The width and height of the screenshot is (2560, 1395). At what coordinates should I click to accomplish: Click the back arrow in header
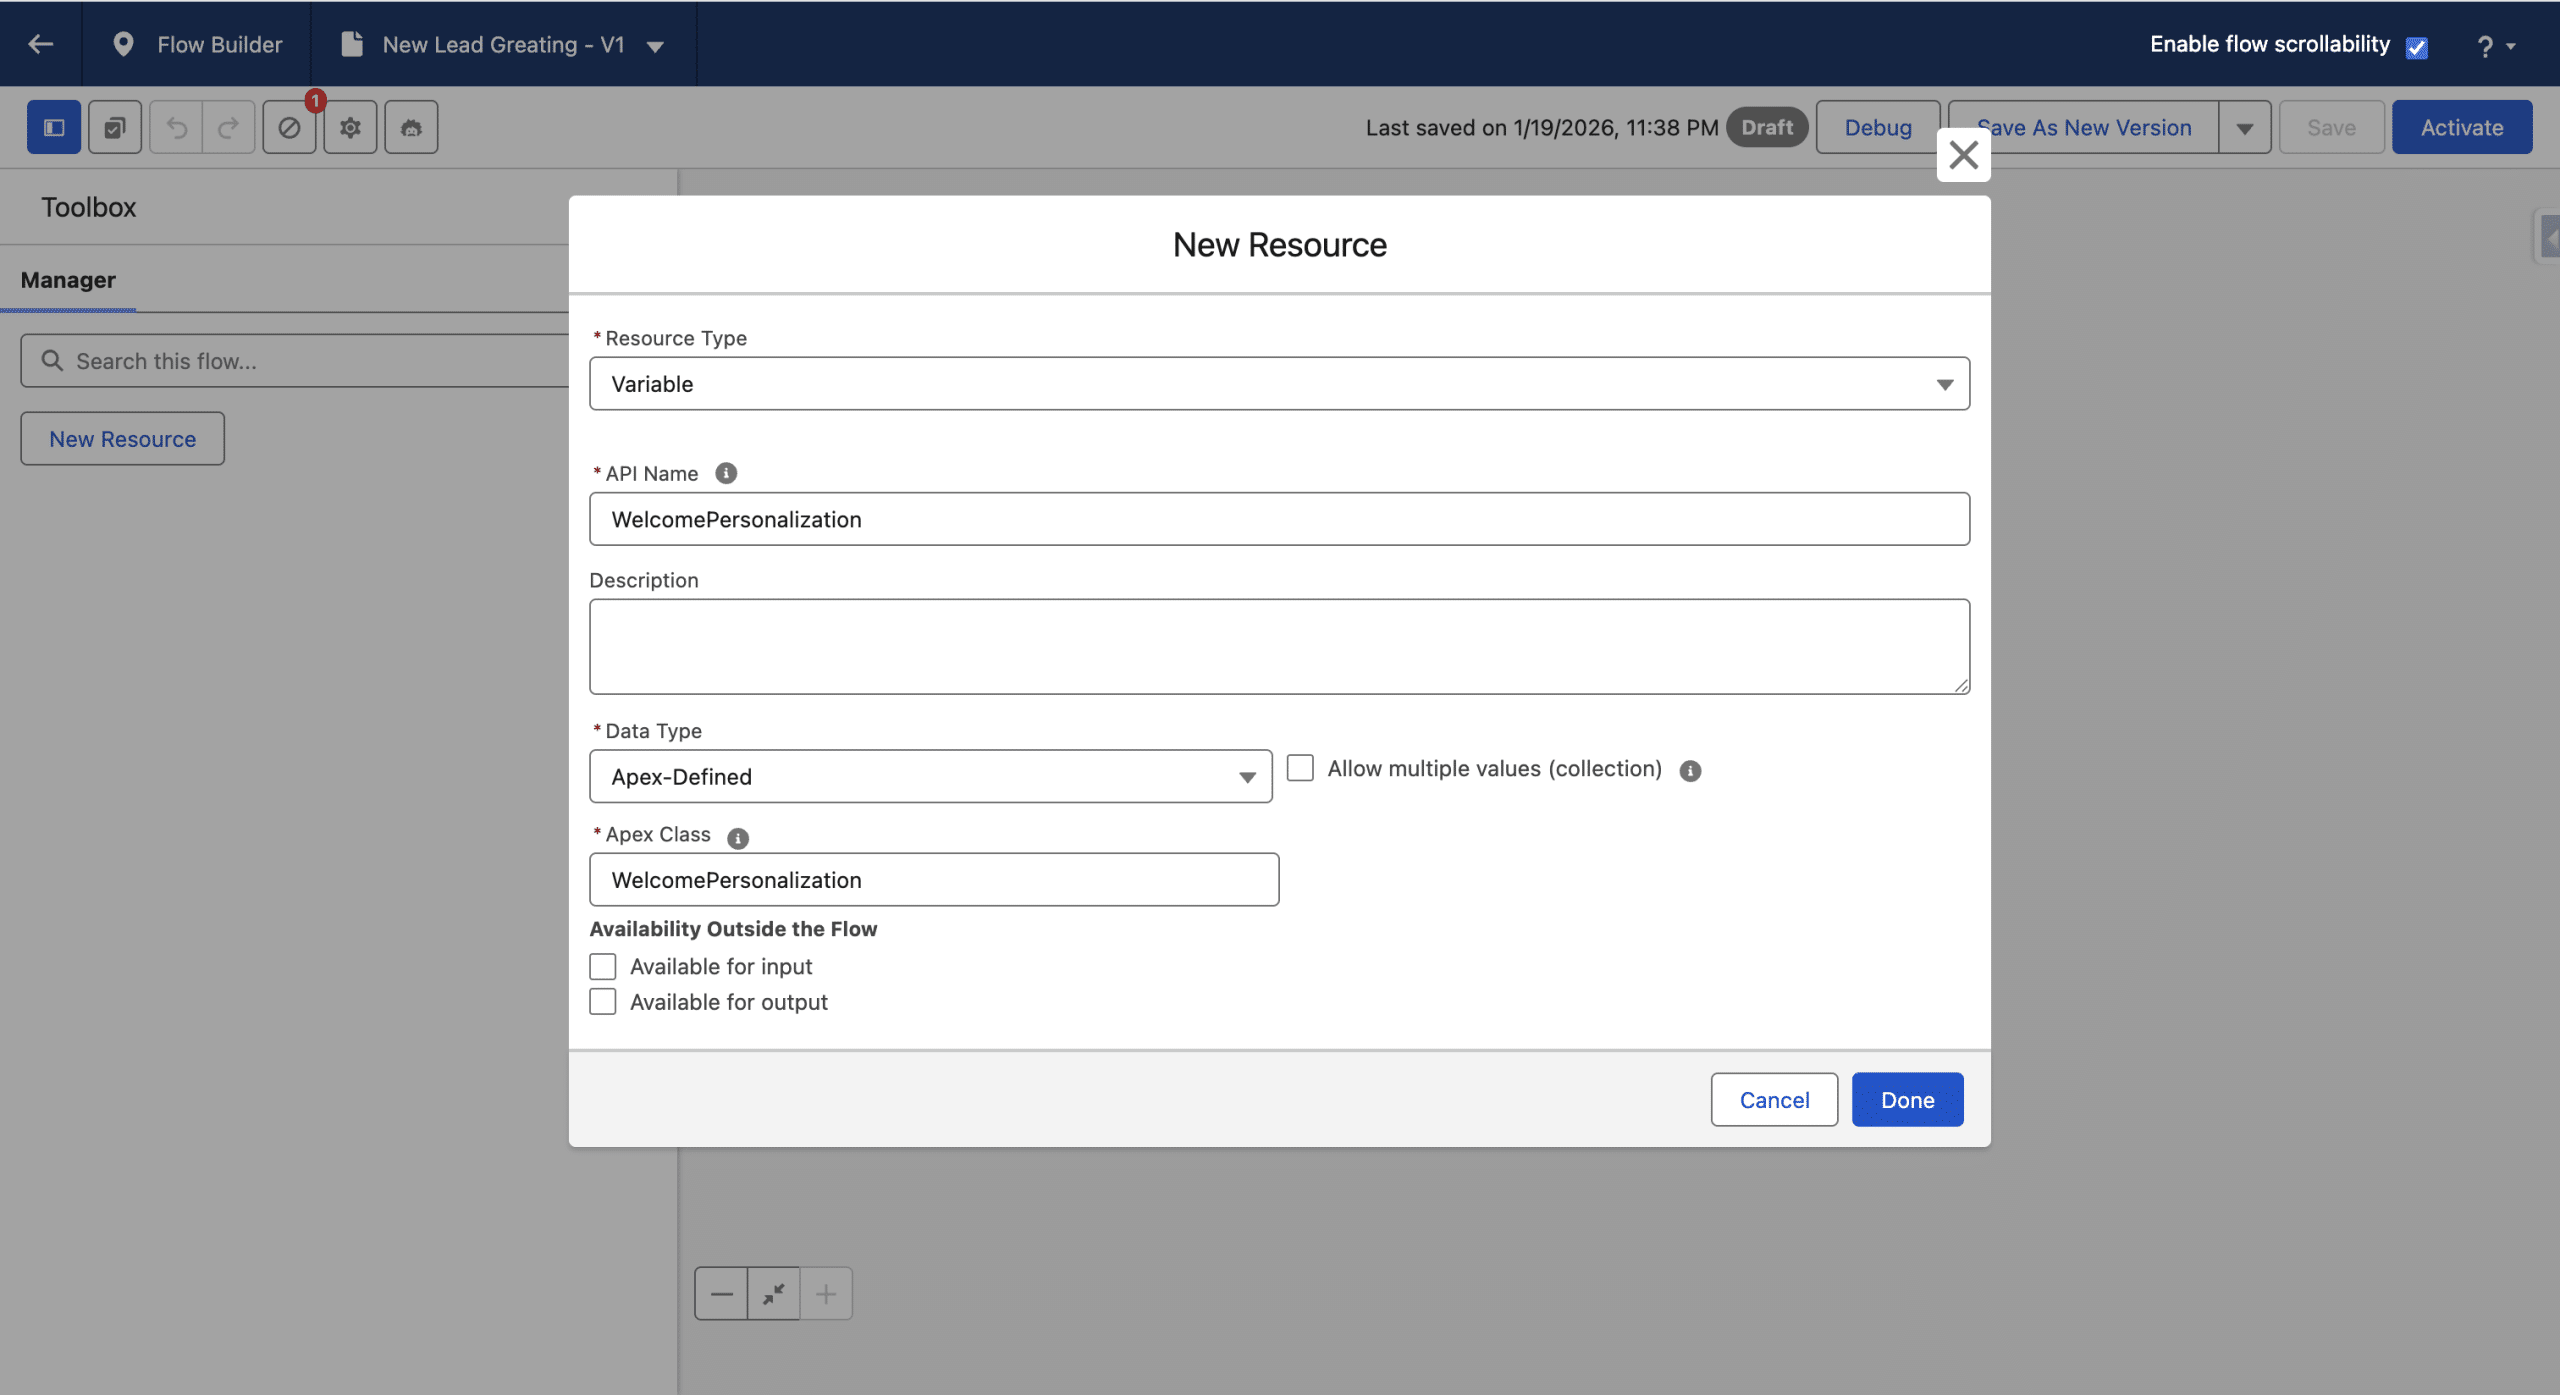tap(41, 44)
